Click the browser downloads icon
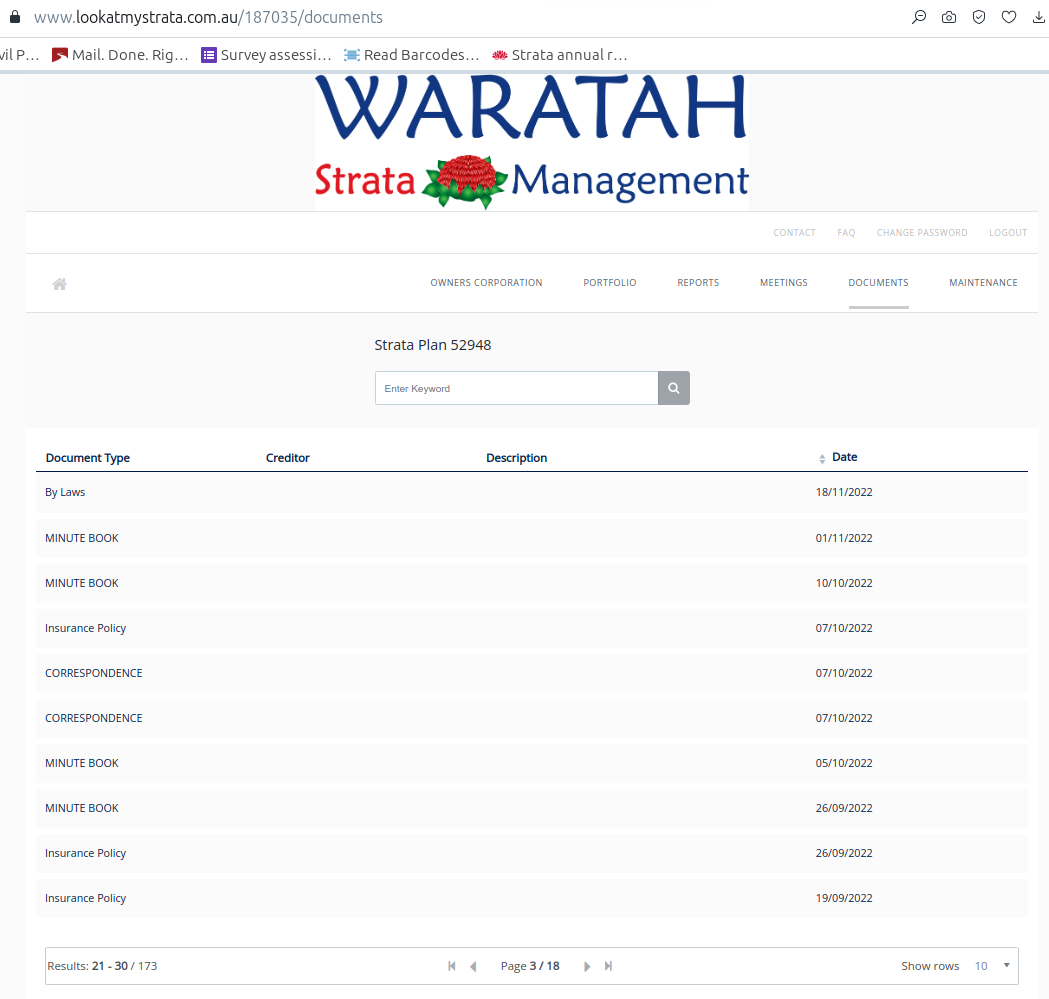The height and width of the screenshot is (999, 1049). pyautogui.click(x=1039, y=17)
